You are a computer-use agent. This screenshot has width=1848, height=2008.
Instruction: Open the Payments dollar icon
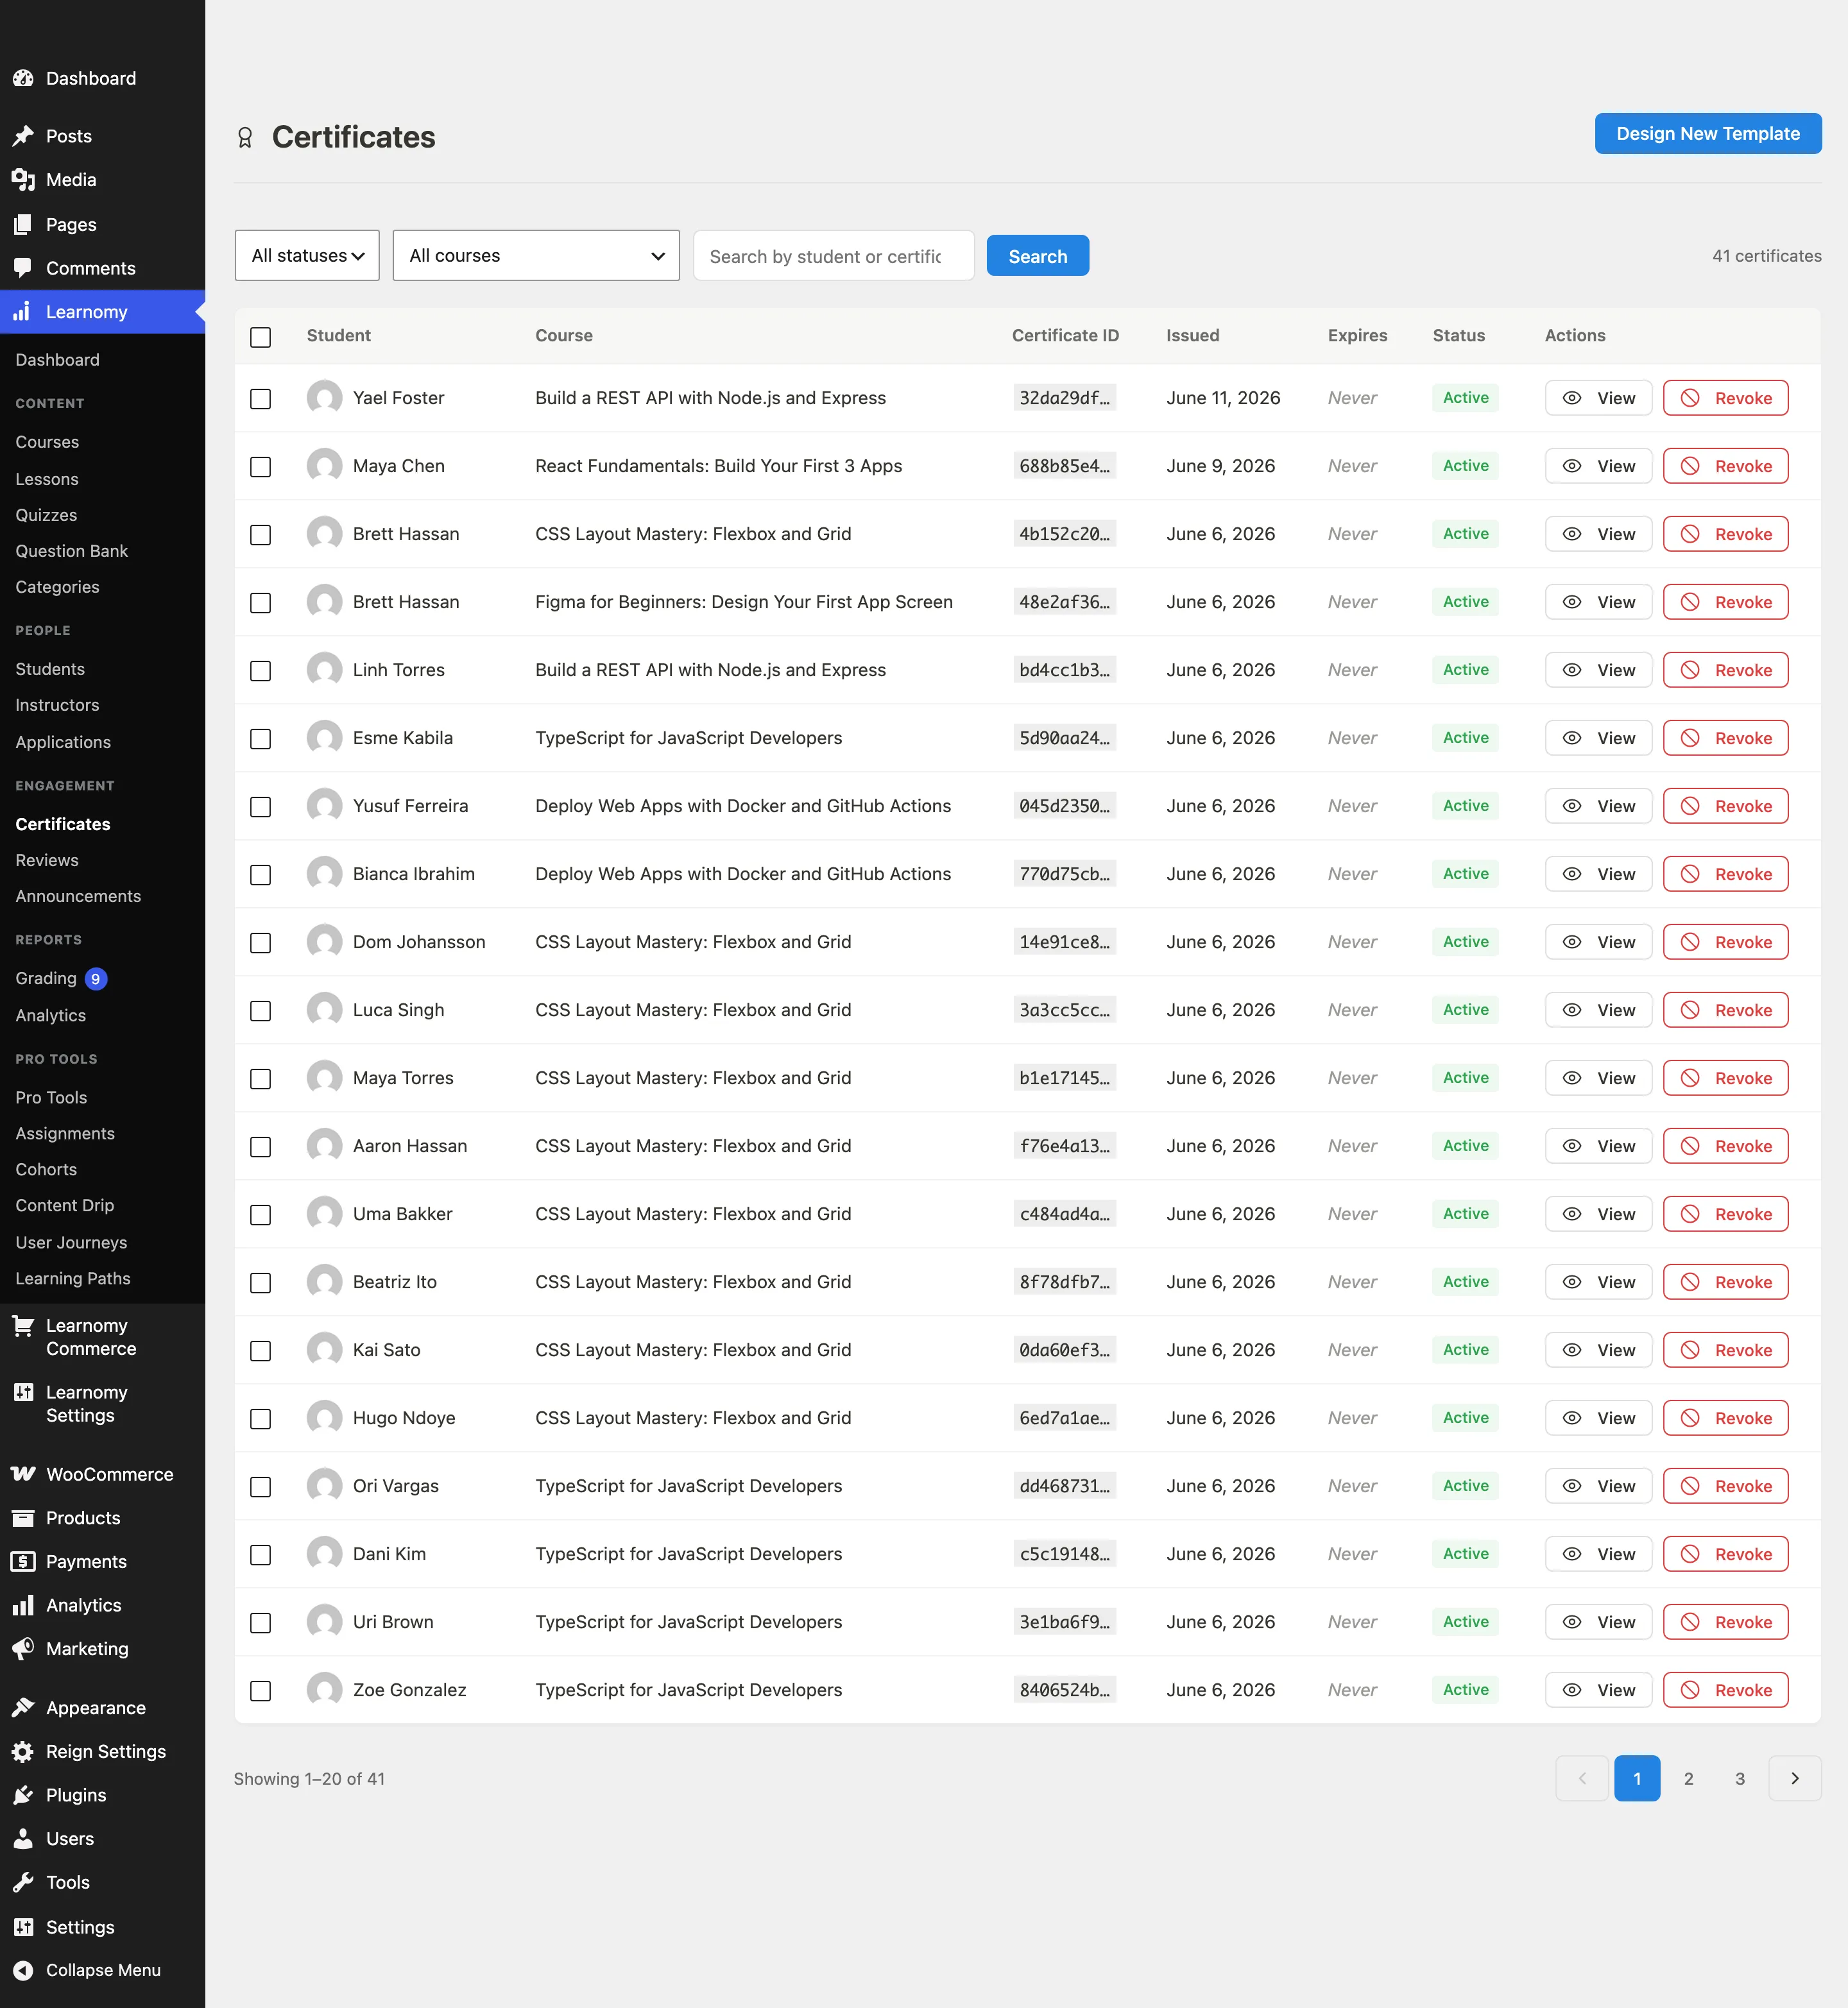(x=23, y=1561)
